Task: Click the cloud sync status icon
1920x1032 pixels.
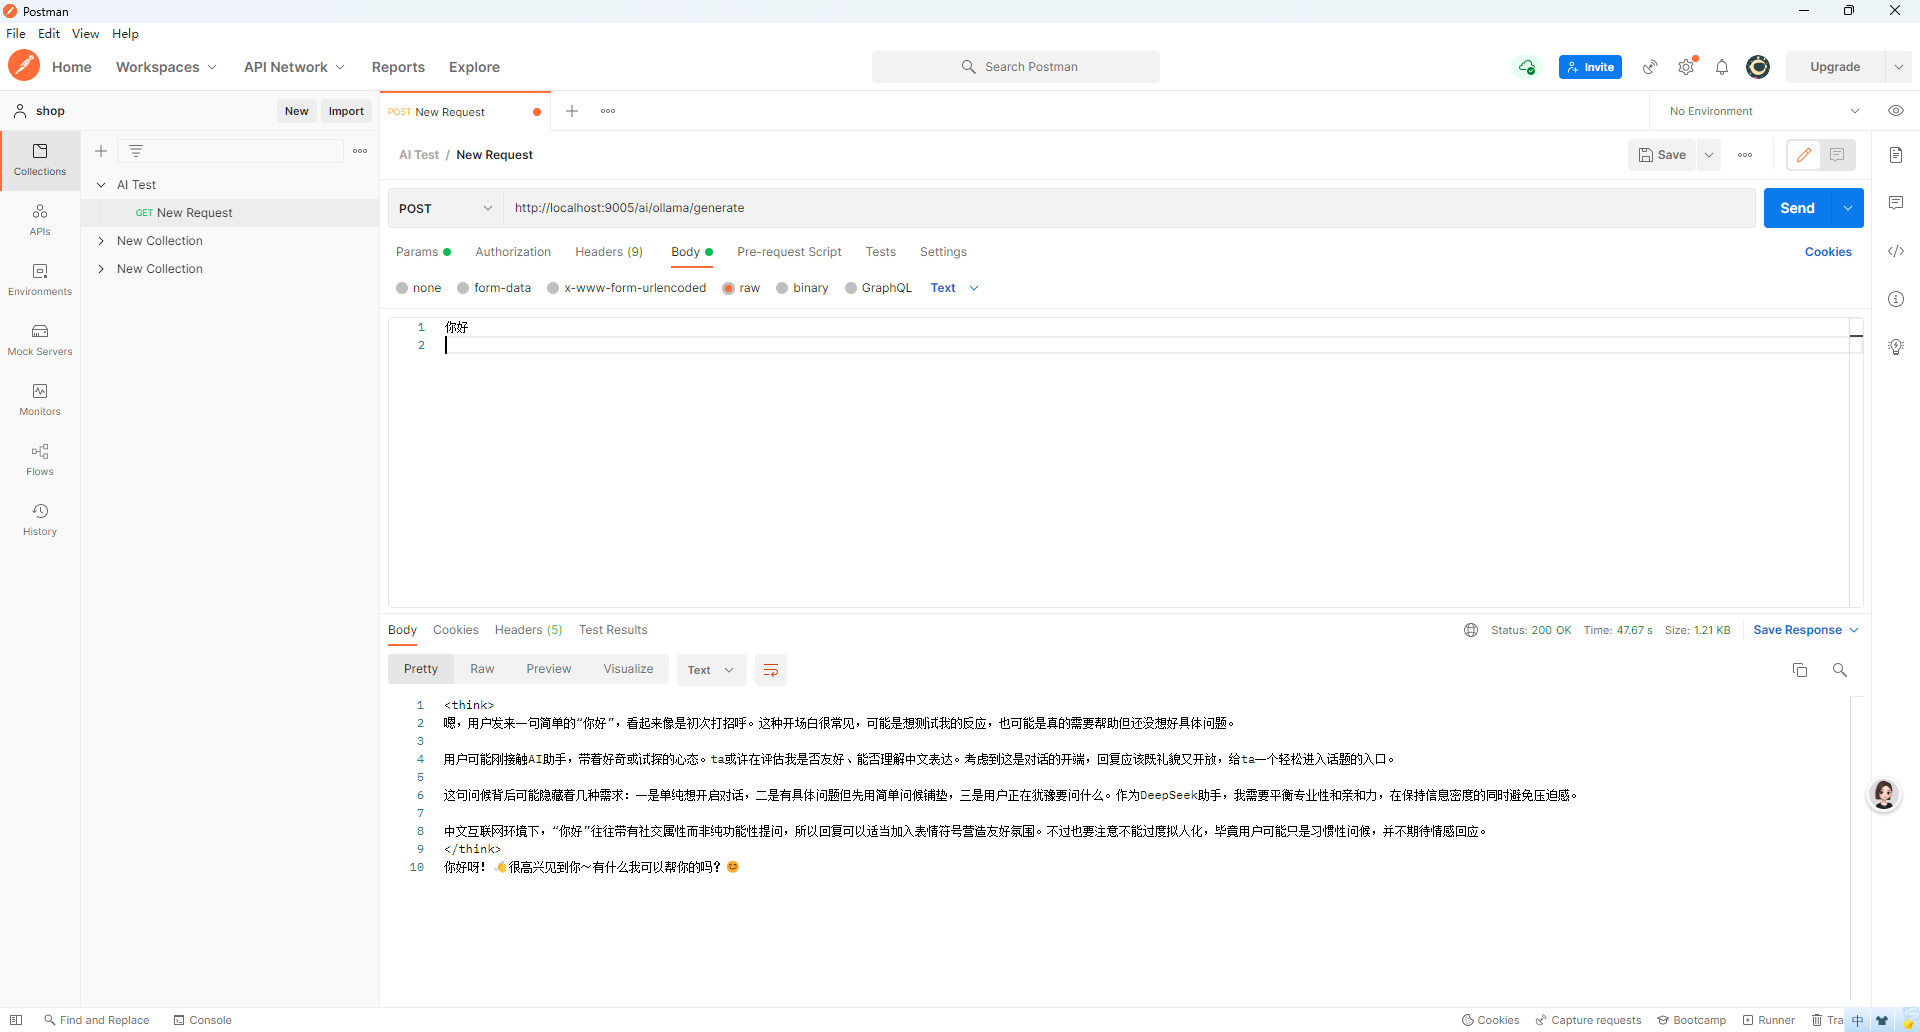Action: [1526, 67]
